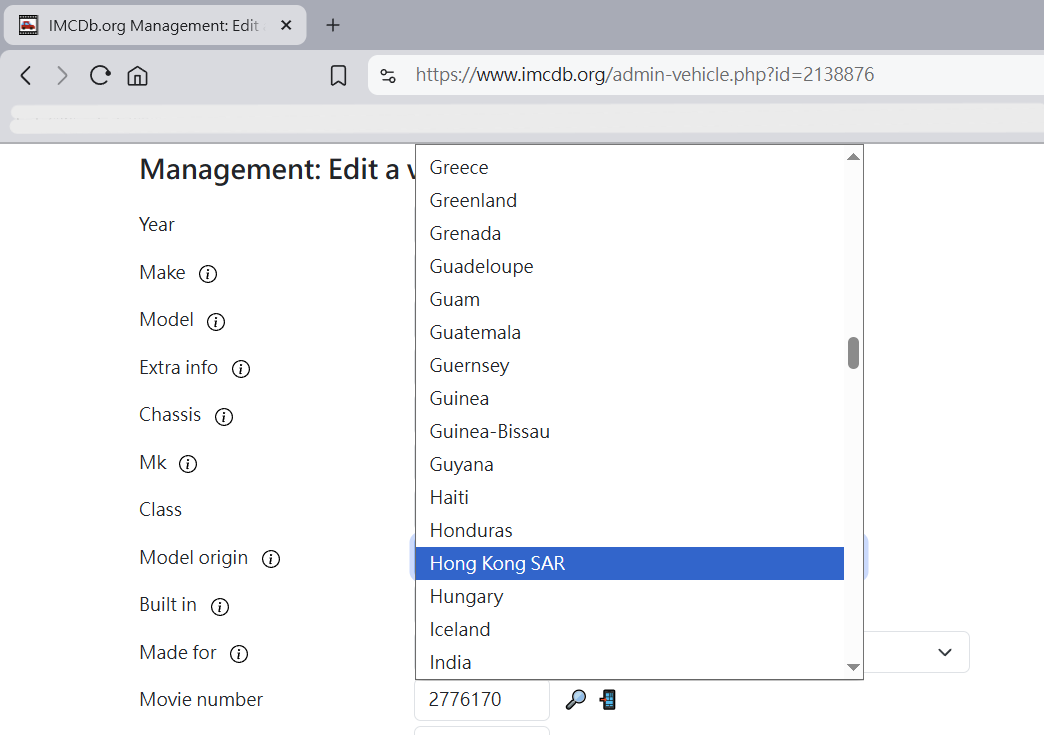Open info icon for Model origin

[271, 559]
